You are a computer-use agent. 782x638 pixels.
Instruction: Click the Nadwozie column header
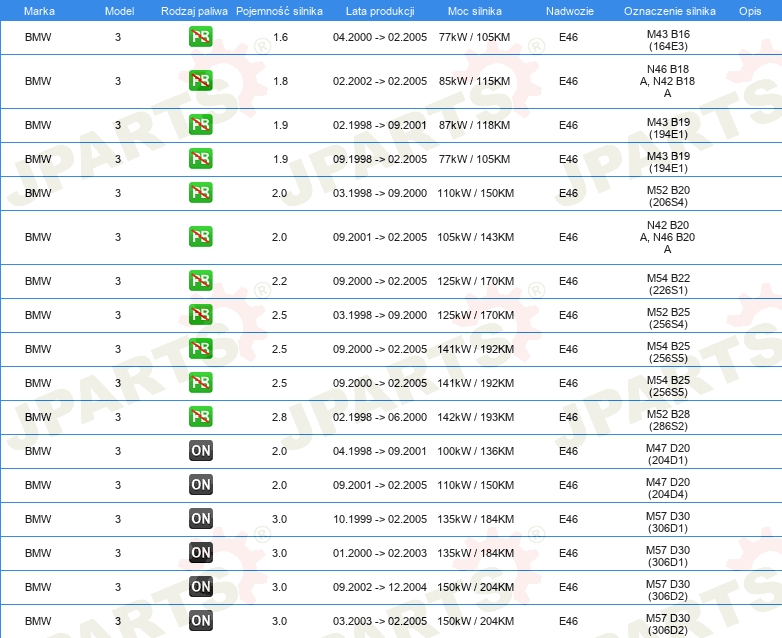tap(570, 11)
